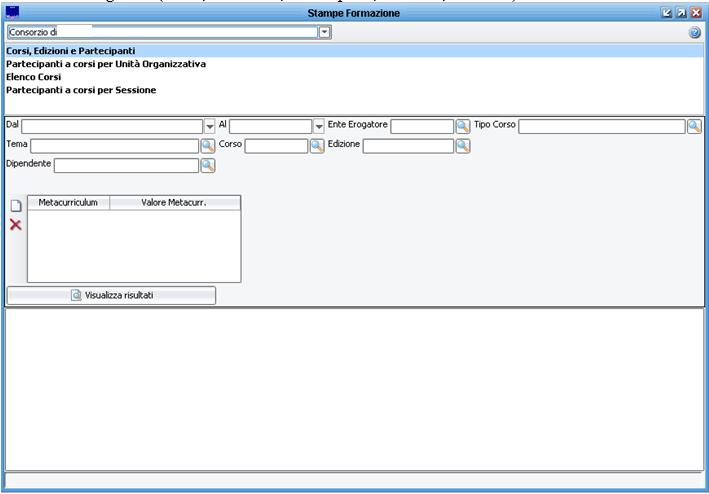
Task: Click the Metacurriculum column header
Action: pyautogui.click(x=68, y=202)
